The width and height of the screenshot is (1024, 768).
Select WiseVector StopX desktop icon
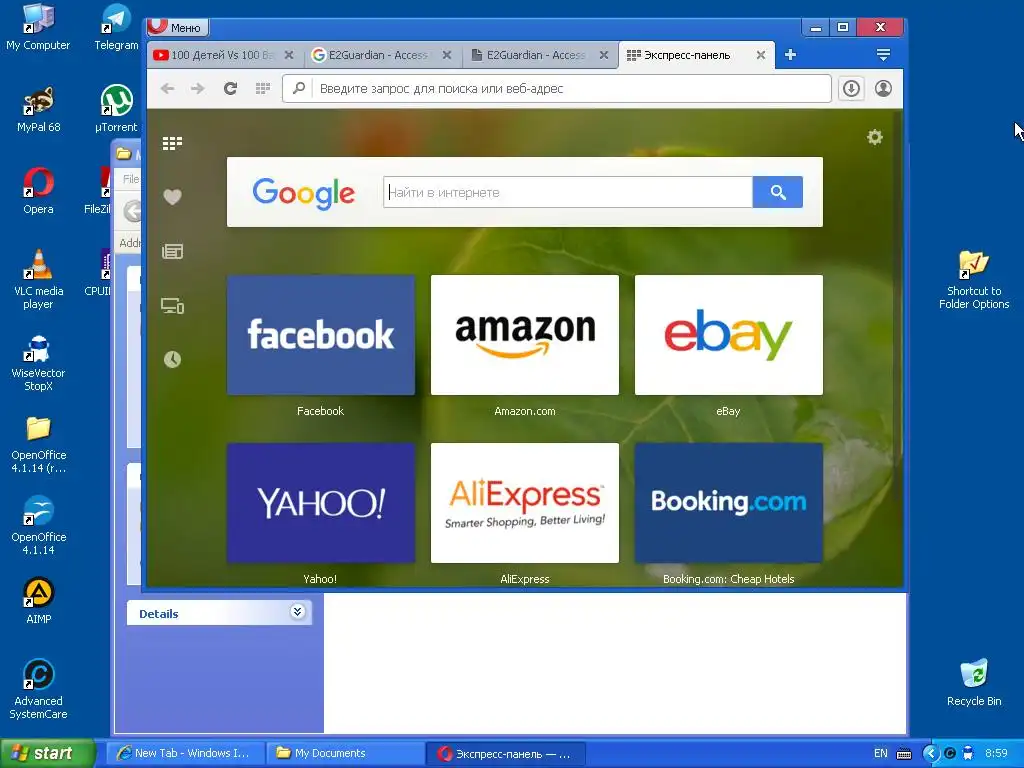coord(38,362)
